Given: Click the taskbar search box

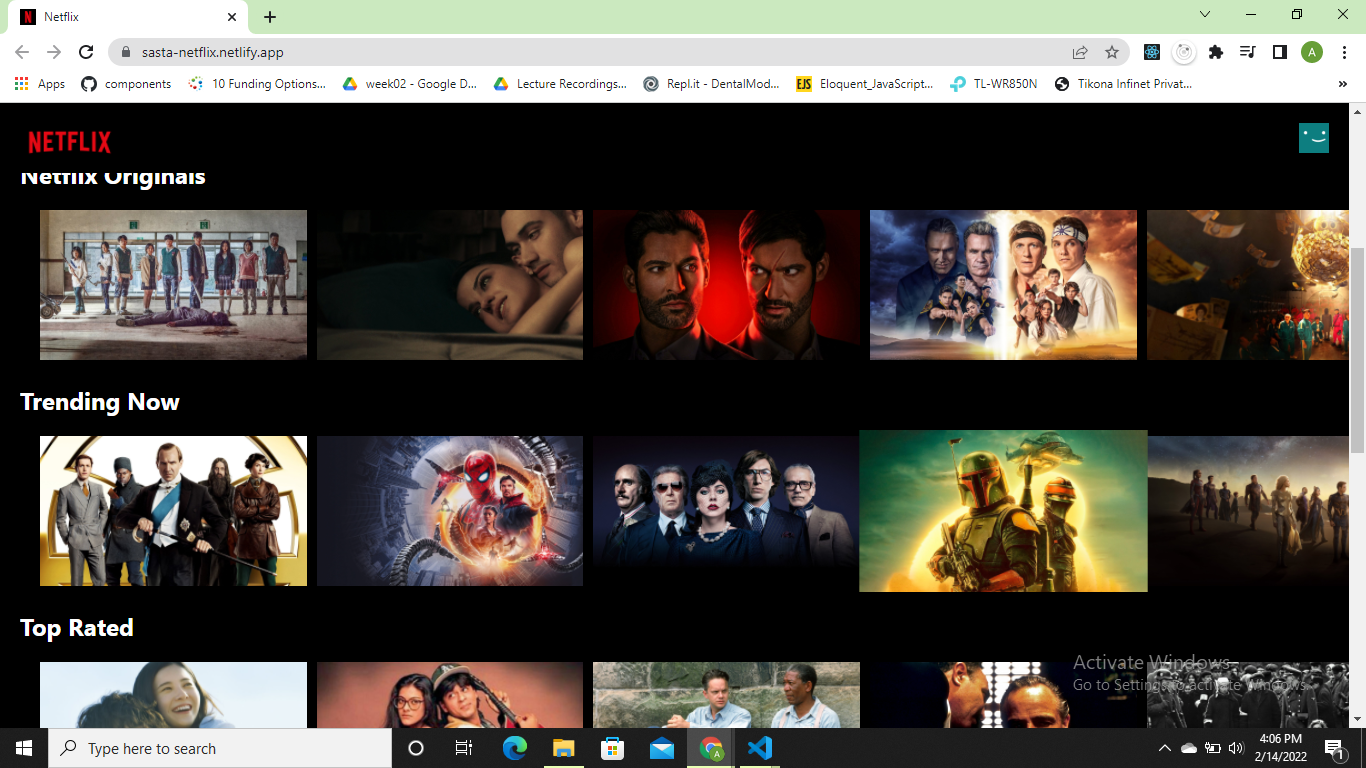Looking at the screenshot, I should (x=220, y=748).
